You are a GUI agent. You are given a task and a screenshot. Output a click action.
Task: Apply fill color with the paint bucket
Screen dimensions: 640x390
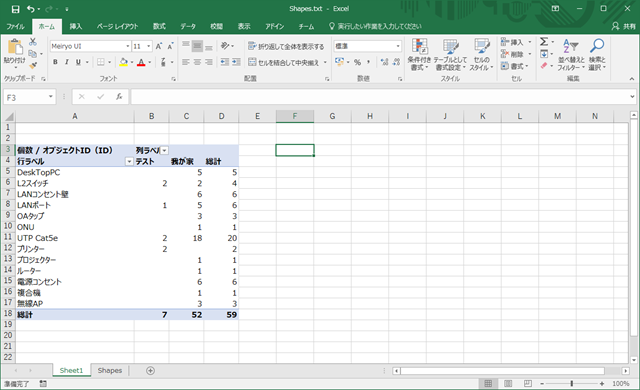tap(124, 62)
